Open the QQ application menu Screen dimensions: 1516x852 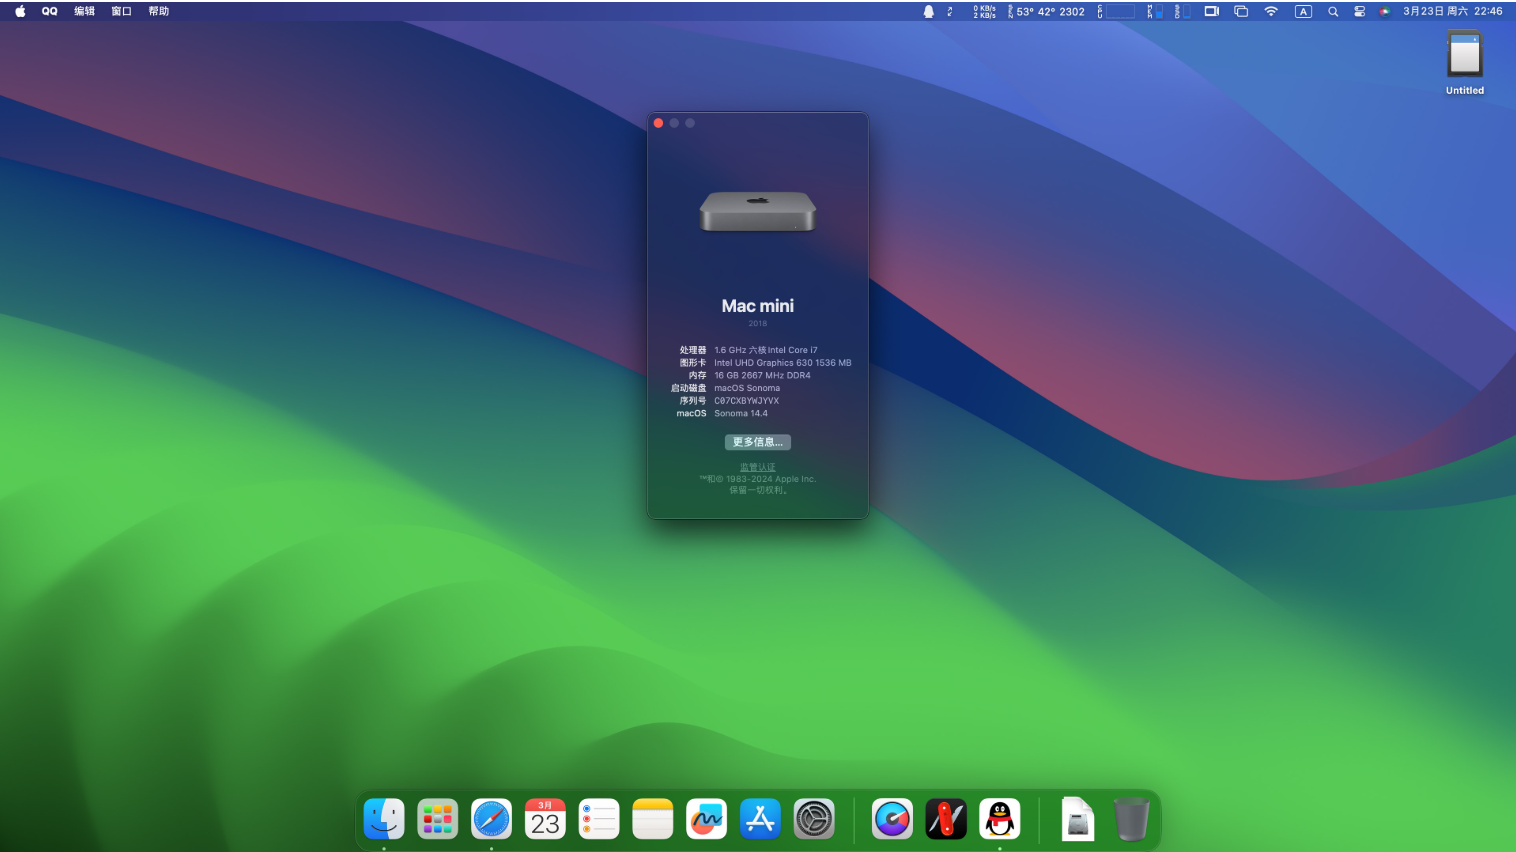pyautogui.click(x=50, y=11)
